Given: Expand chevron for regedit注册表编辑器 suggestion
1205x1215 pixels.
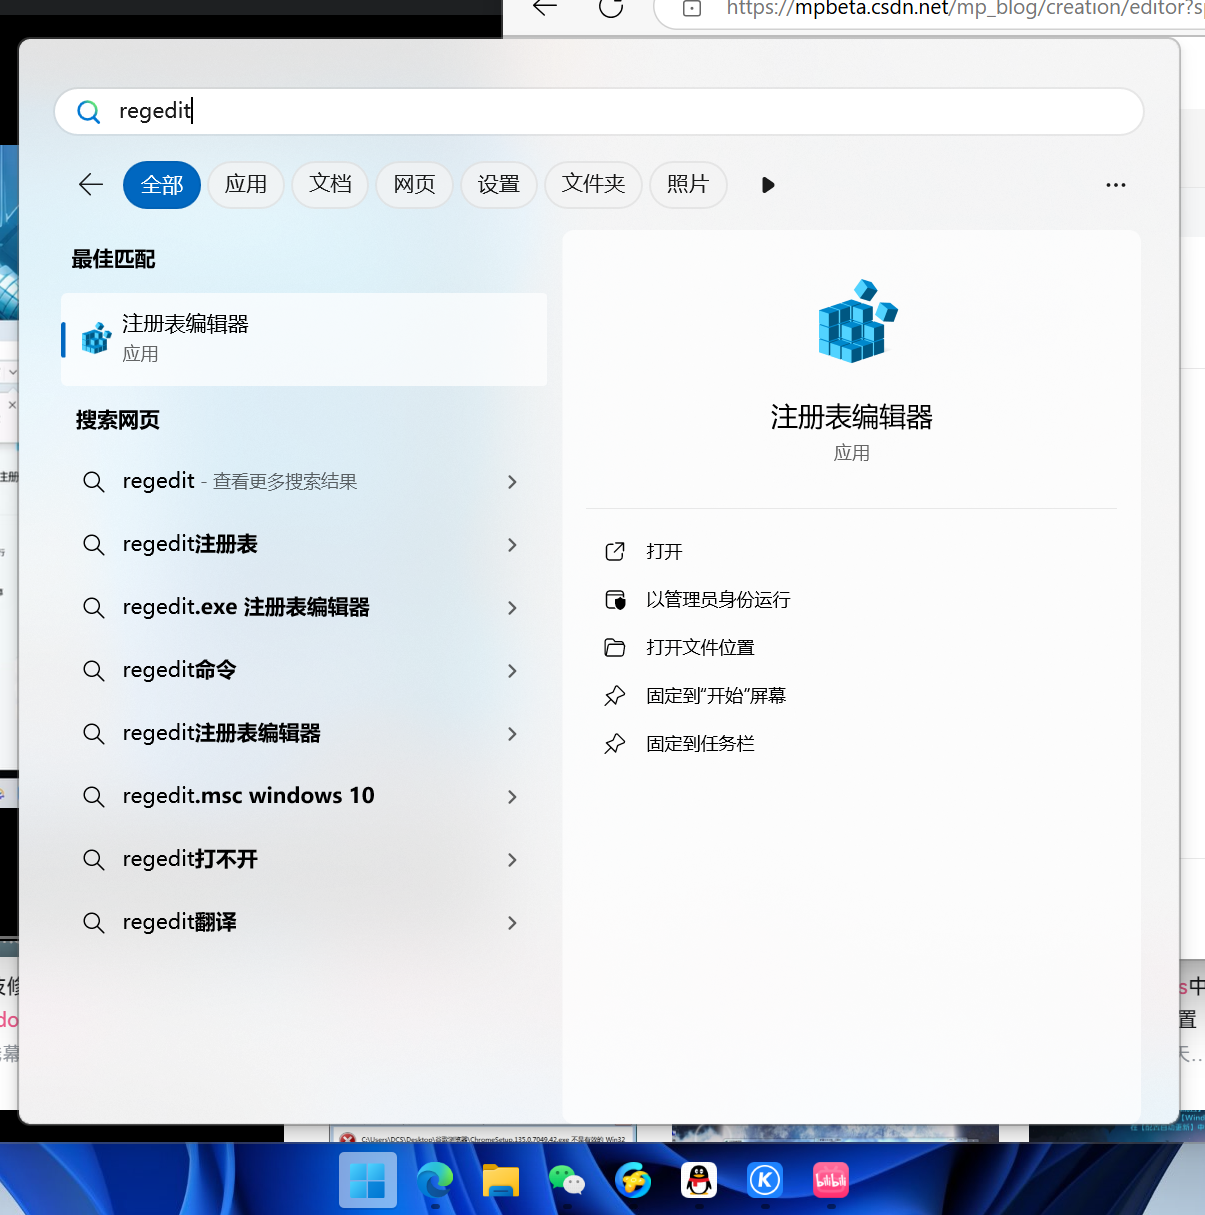Looking at the screenshot, I should tap(512, 734).
